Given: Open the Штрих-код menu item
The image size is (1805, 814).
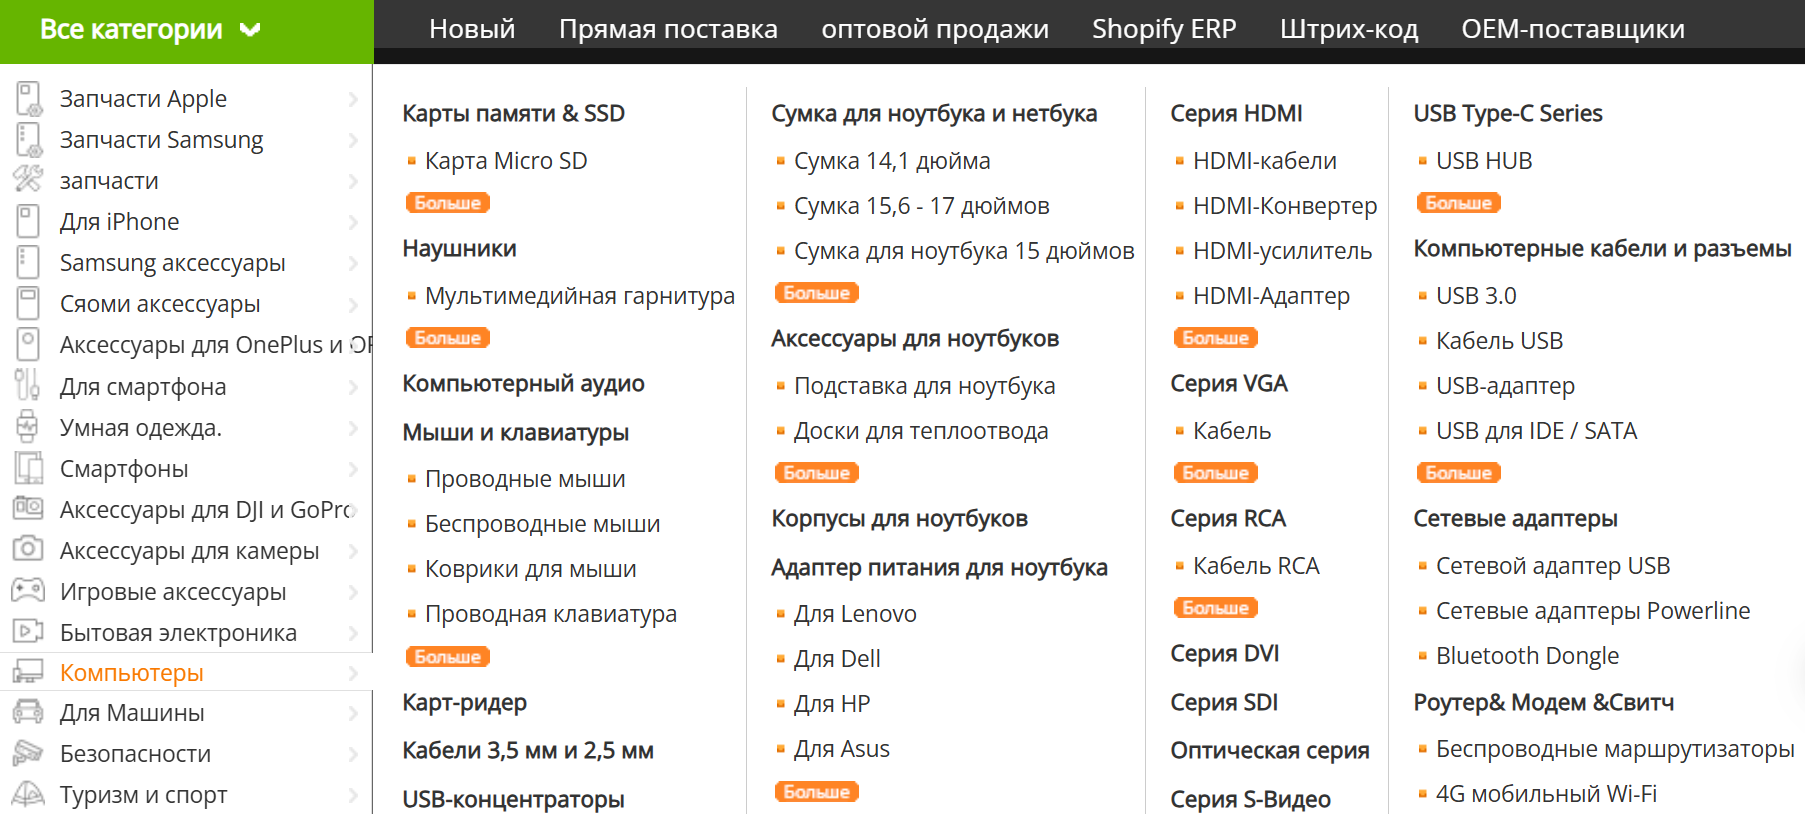Looking at the screenshot, I should click(1349, 29).
